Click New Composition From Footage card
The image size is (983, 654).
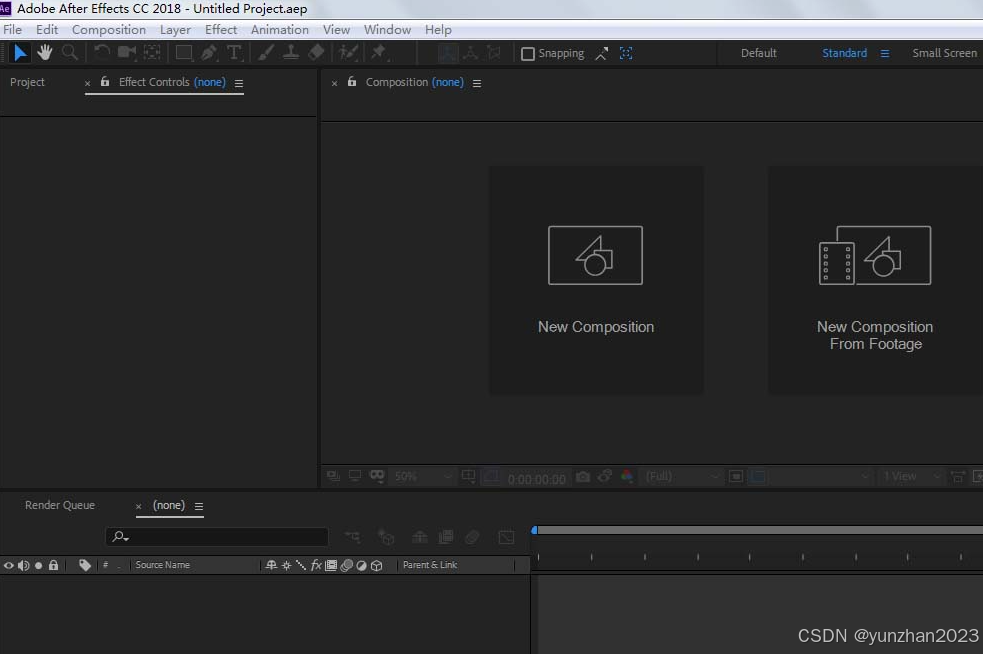875,280
